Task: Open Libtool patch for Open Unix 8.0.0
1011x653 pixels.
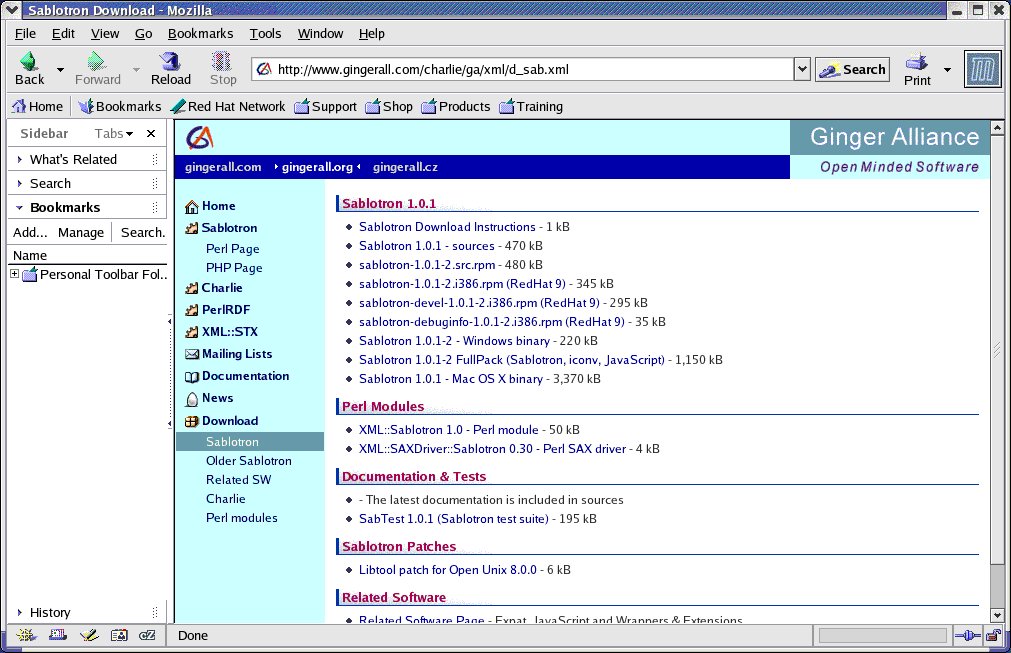Action: coord(447,570)
